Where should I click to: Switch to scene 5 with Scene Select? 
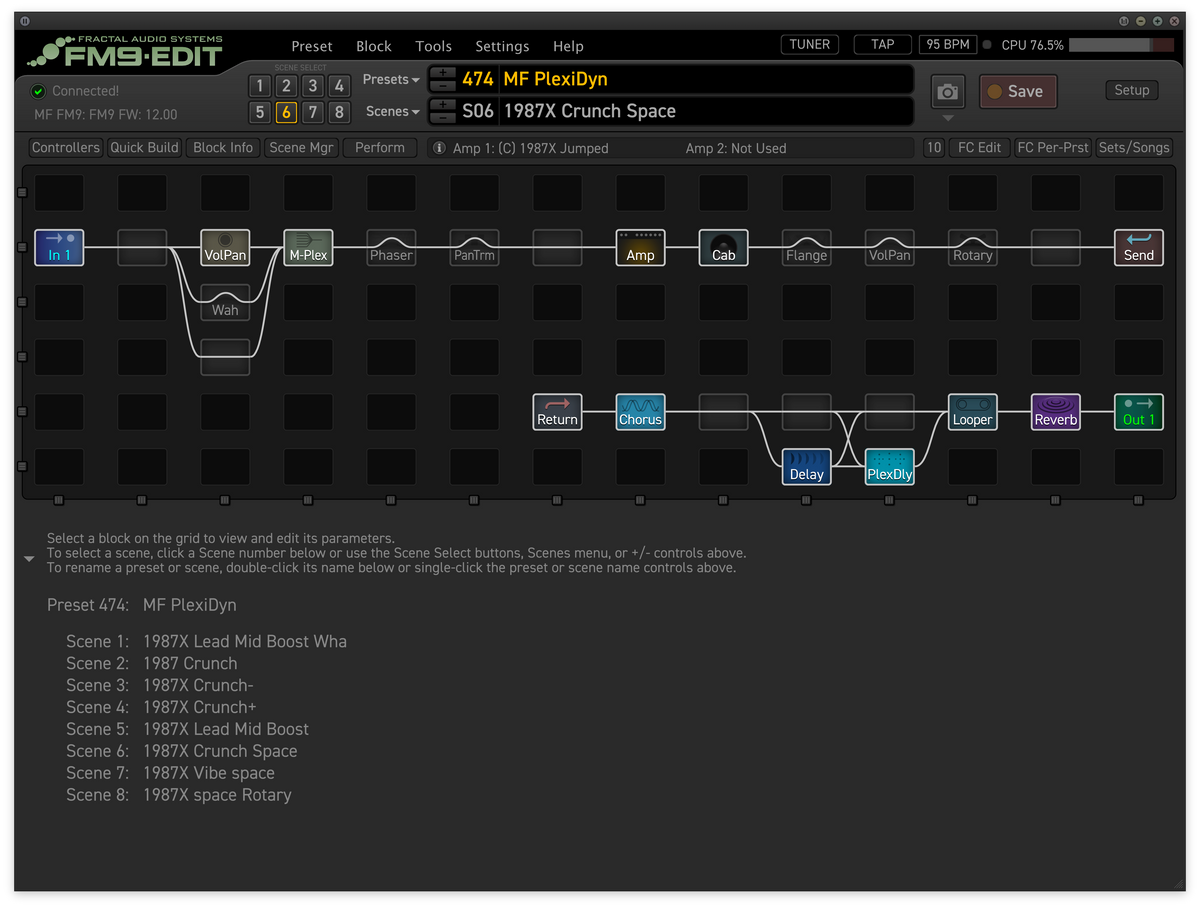pyautogui.click(x=259, y=112)
